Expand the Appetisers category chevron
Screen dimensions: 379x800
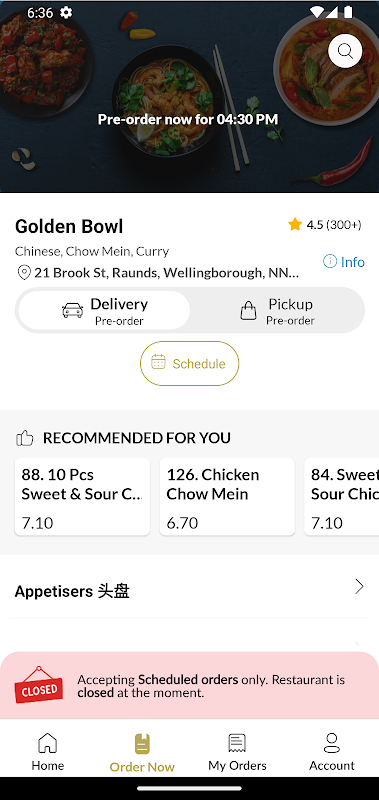coord(359,587)
